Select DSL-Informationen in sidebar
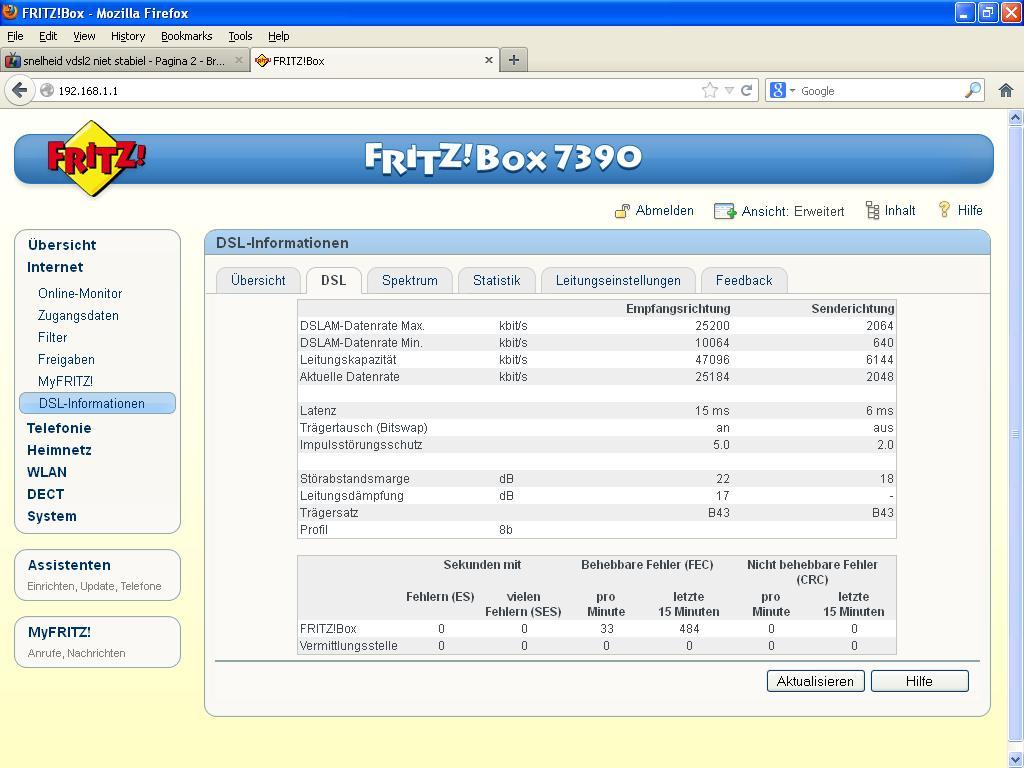 (97, 403)
